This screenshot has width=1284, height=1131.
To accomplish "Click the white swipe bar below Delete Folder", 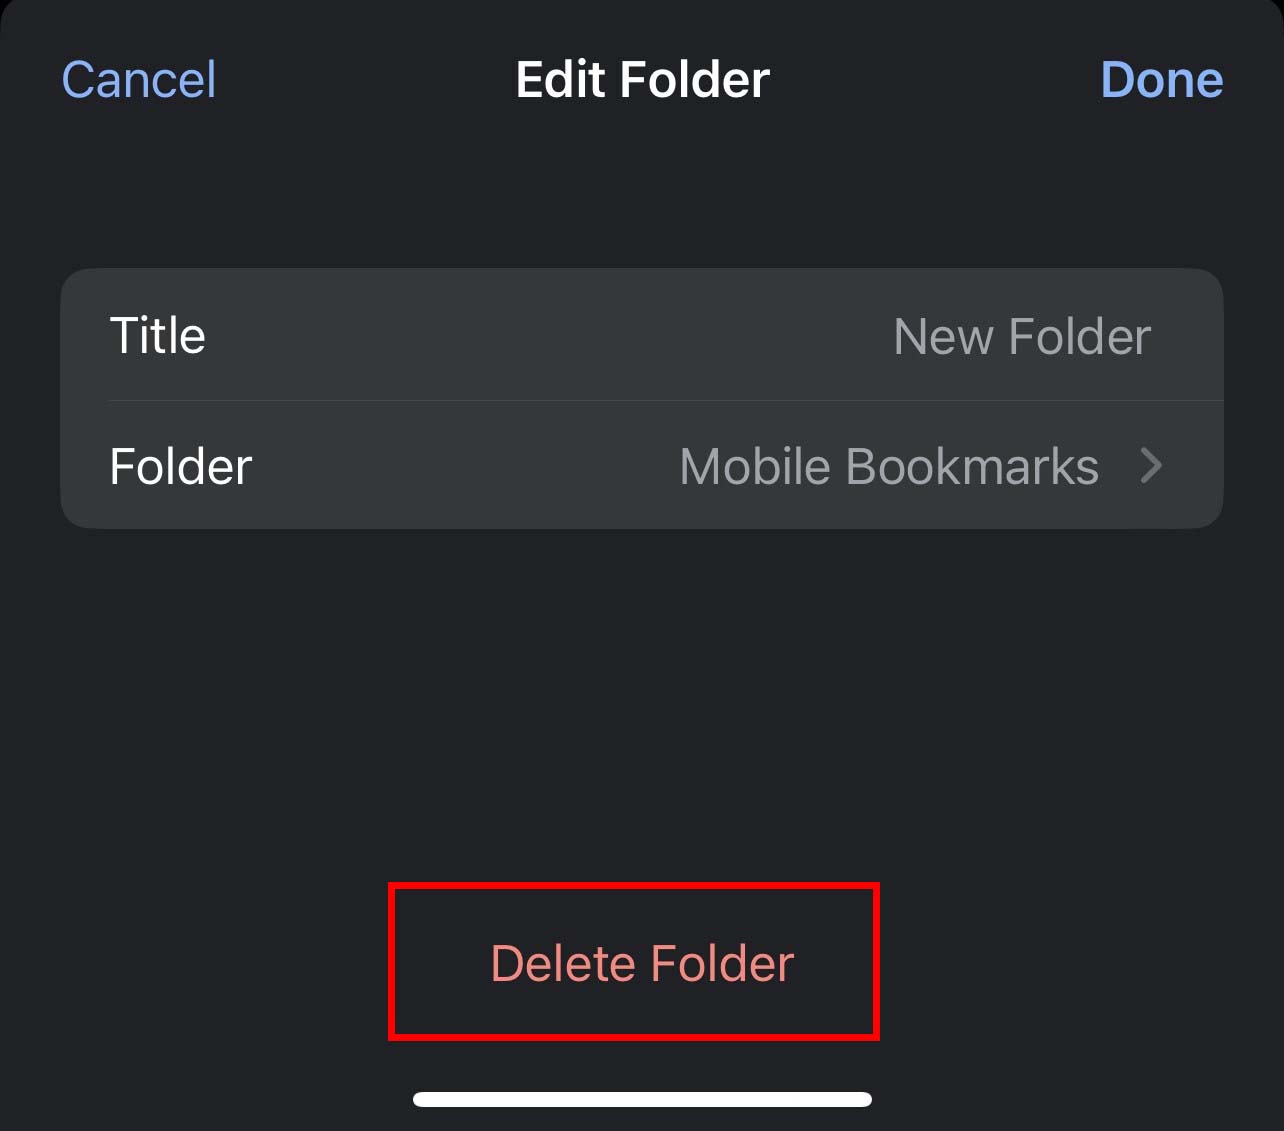I will pyautogui.click(x=642, y=1099).
